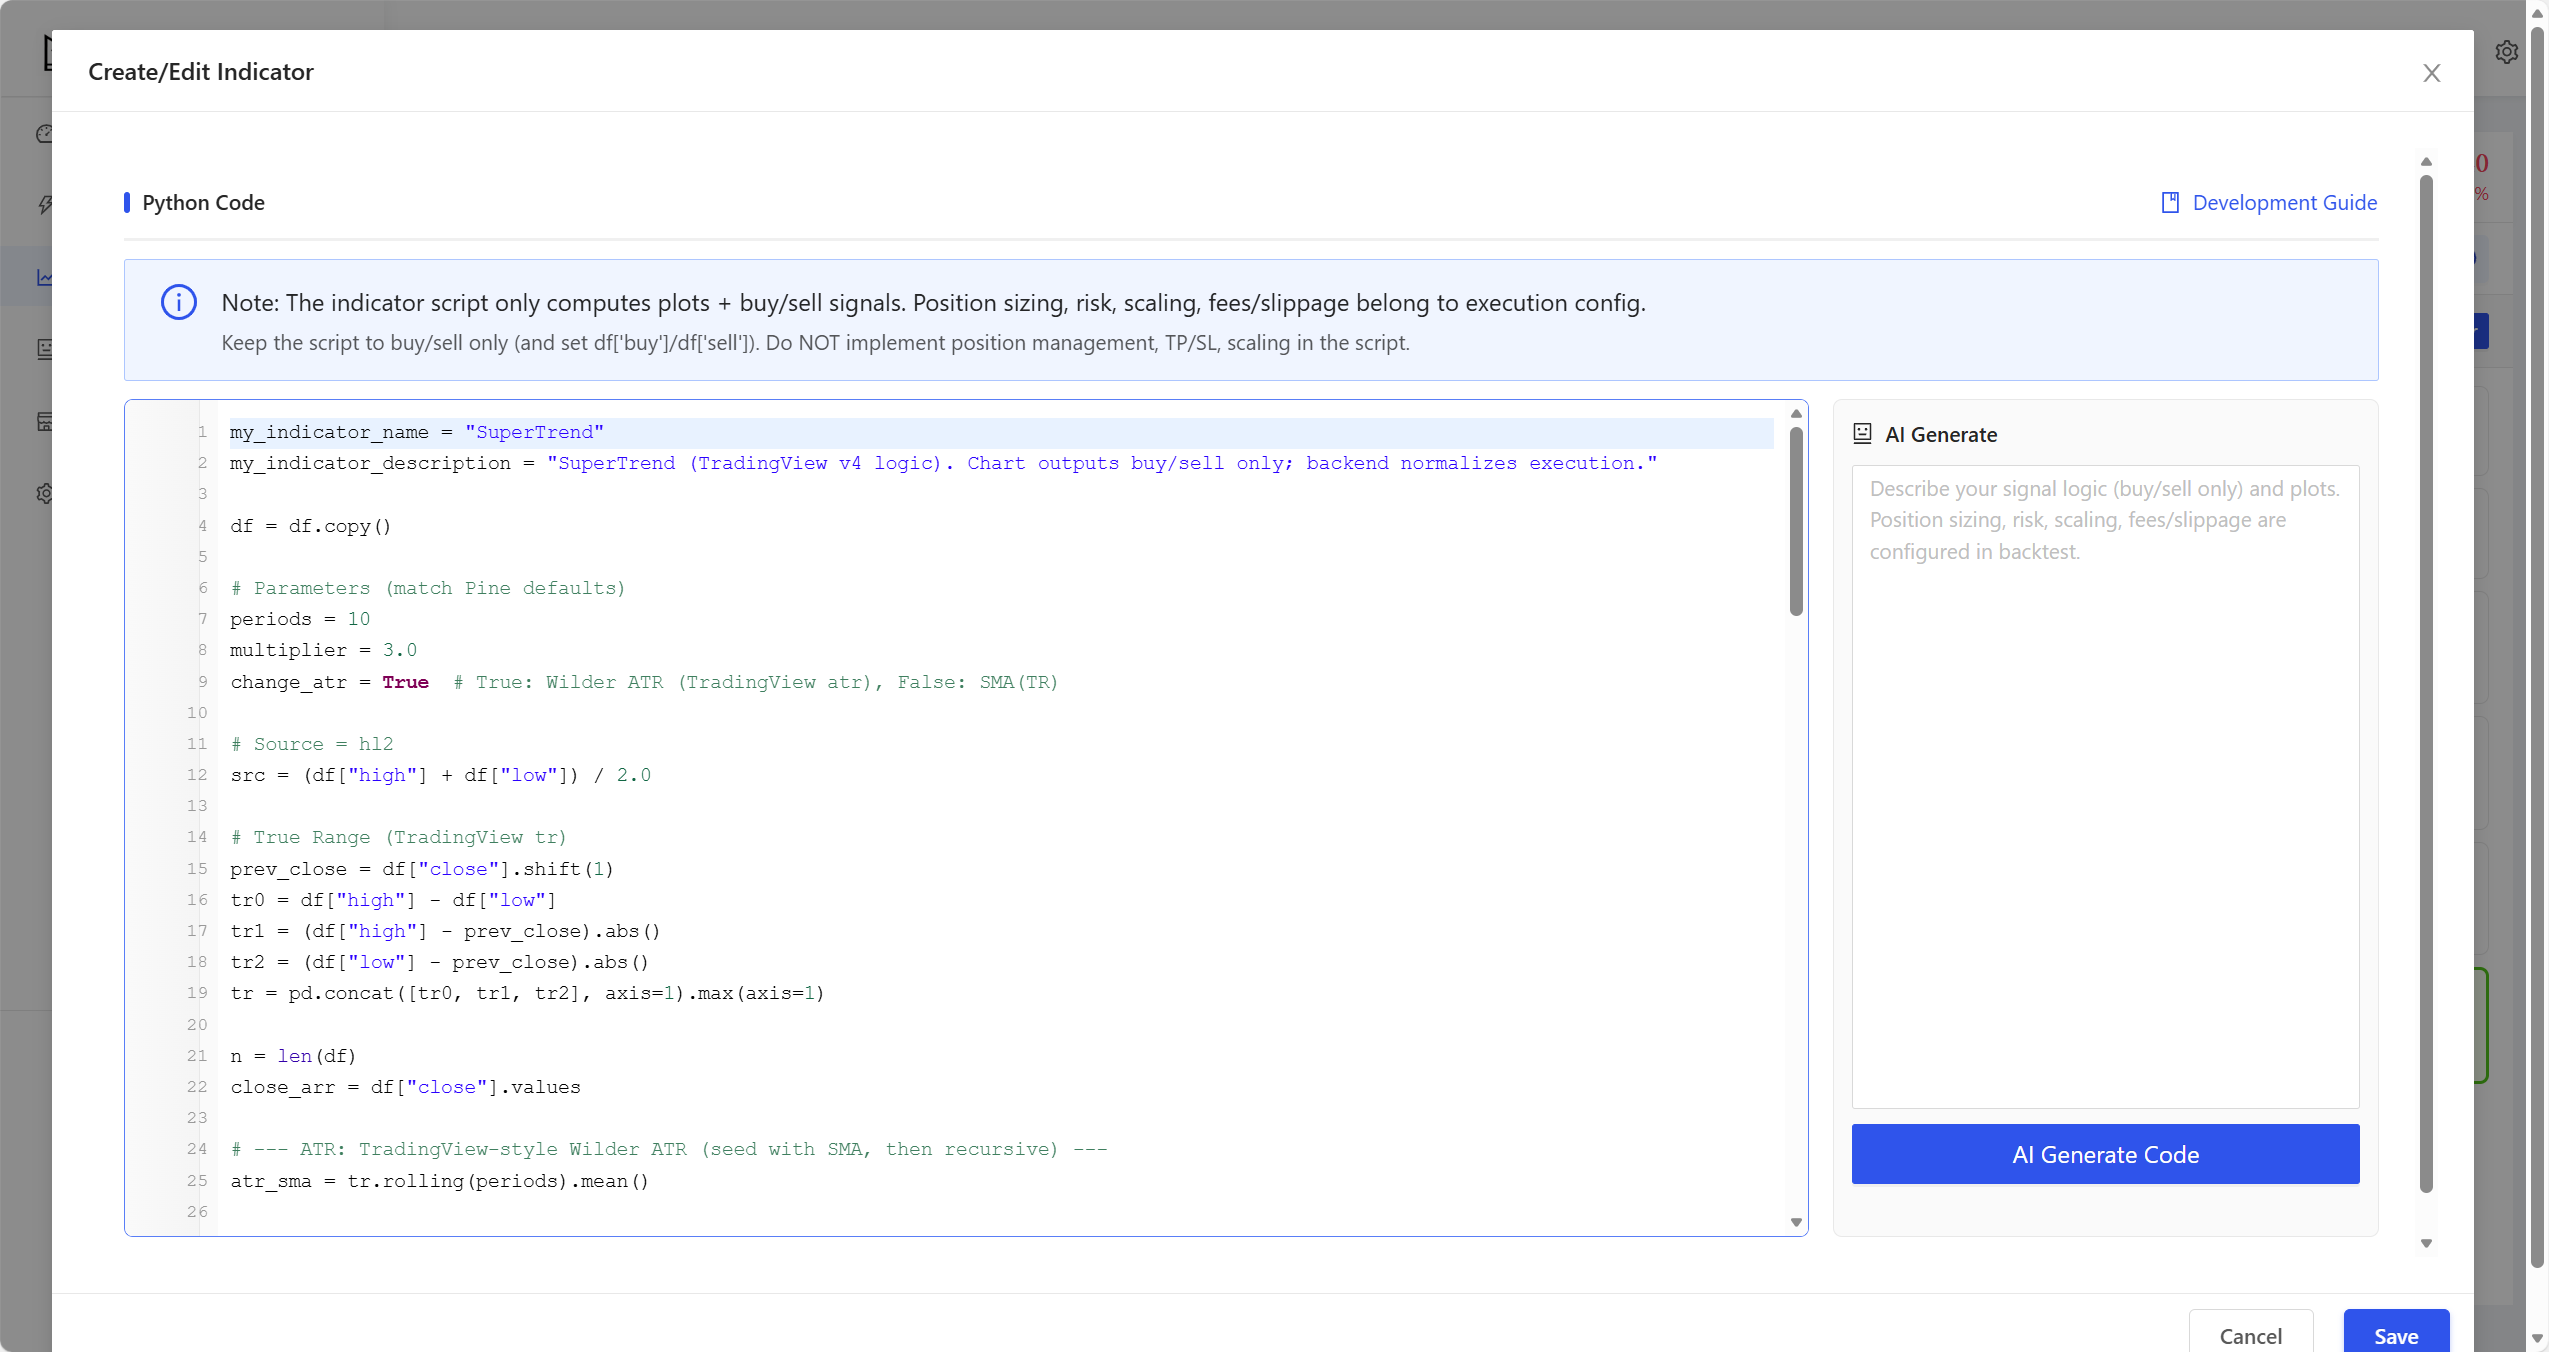The image size is (2549, 1352).
Task: Click the dialog body scrollbar thumb
Action: [x=2426, y=683]
